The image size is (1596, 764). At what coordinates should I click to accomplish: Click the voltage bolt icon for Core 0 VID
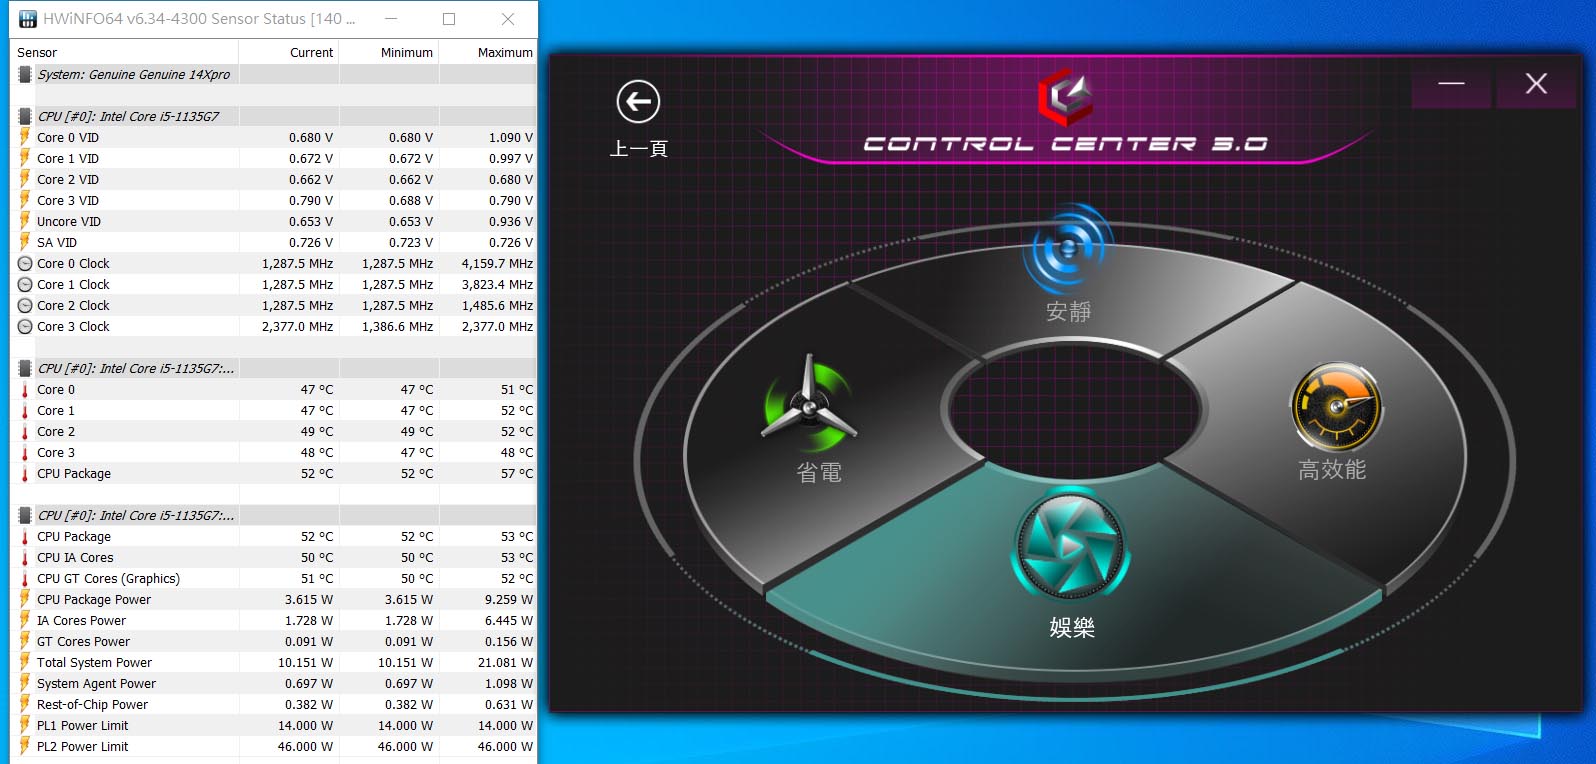pos(25,137)
